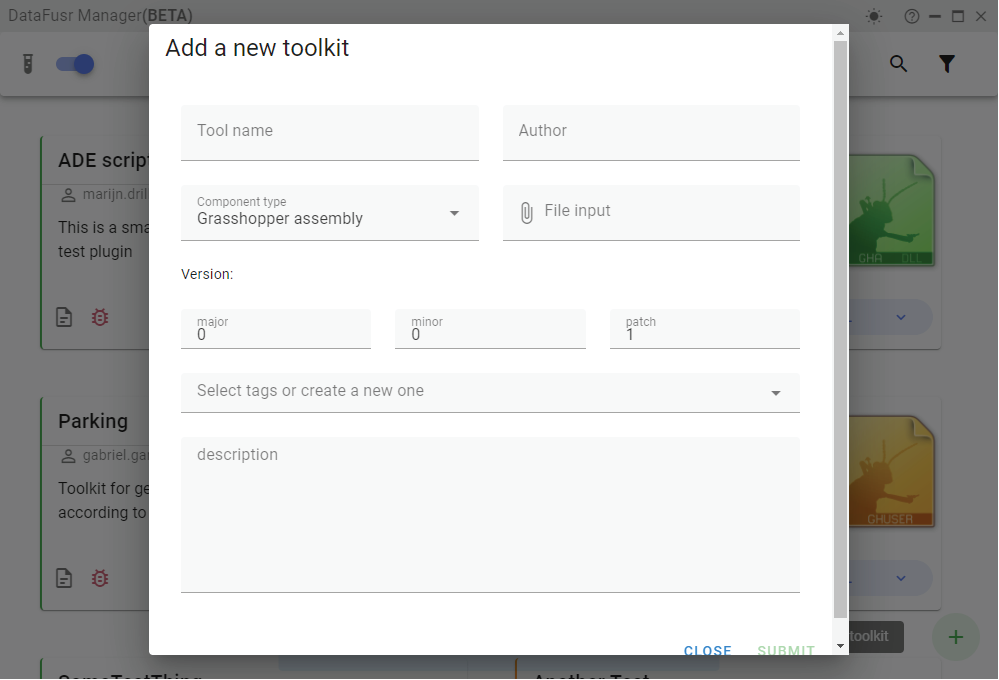Image resolution: width=999 pixels, height=680 pixels.
Task: Select the search icon
Action: pyautogui.click(x=898, y=63)
